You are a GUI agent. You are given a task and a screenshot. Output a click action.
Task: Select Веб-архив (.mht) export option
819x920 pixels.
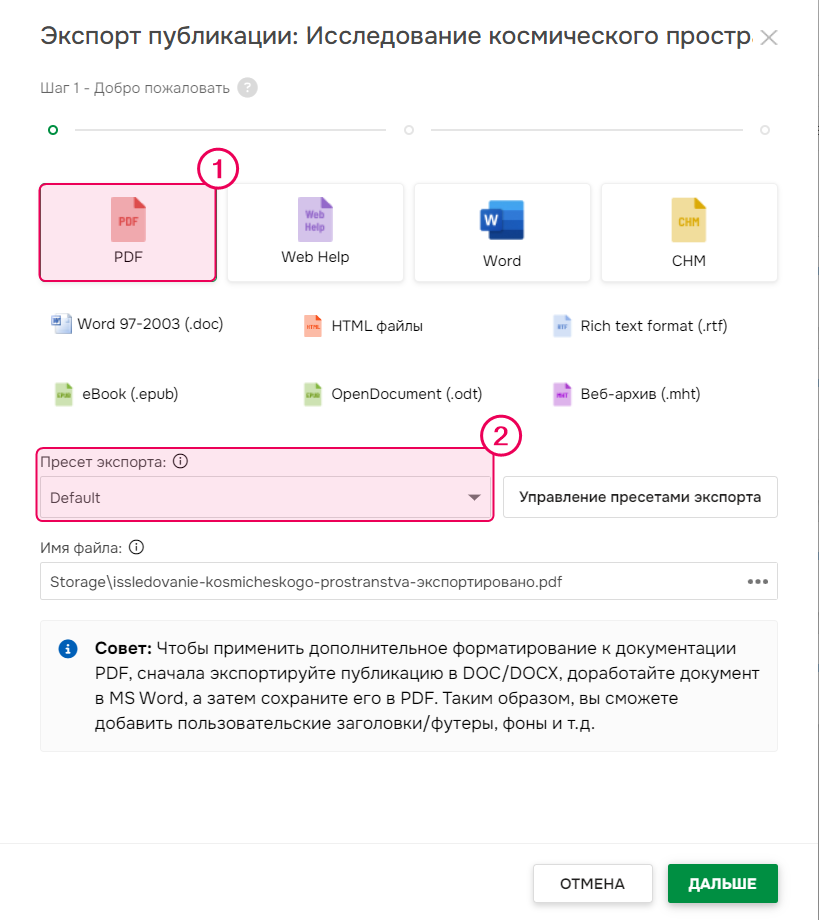click(x=627, y=394)
